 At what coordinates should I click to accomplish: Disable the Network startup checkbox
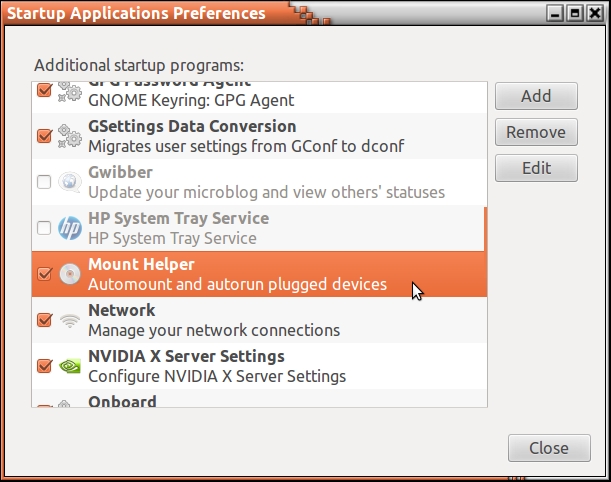pyautogui.click(x=44, y=320)
